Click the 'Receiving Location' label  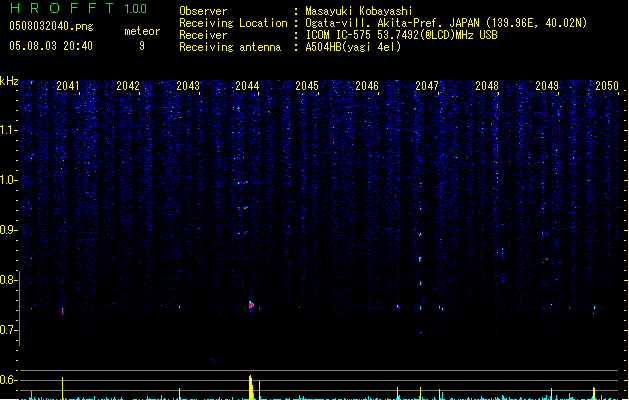(x=233, y=23)
